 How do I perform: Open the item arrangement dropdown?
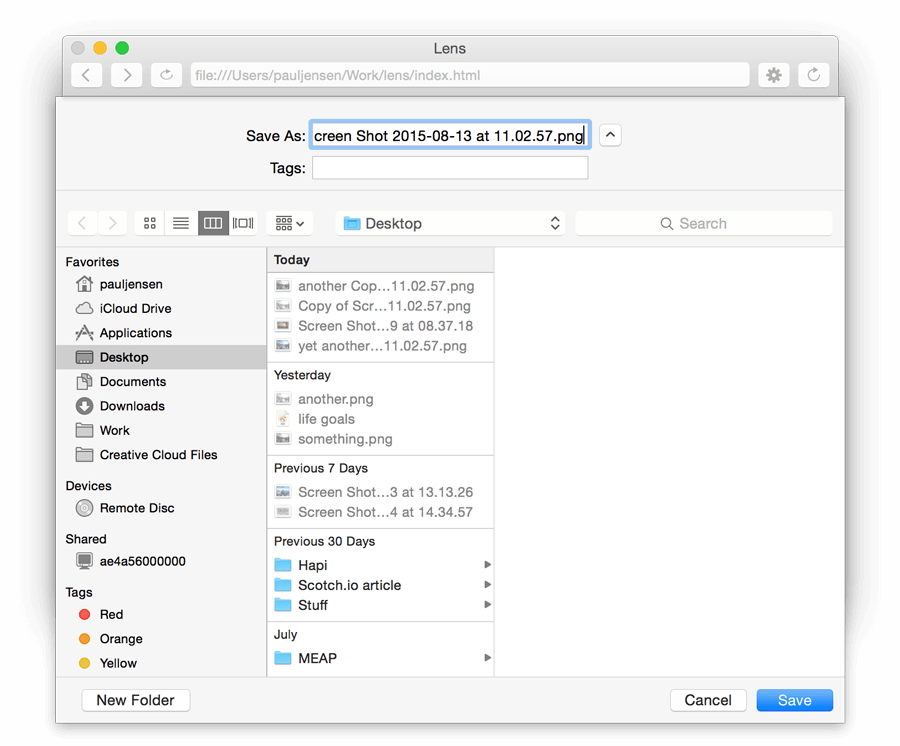click(289, 223)
